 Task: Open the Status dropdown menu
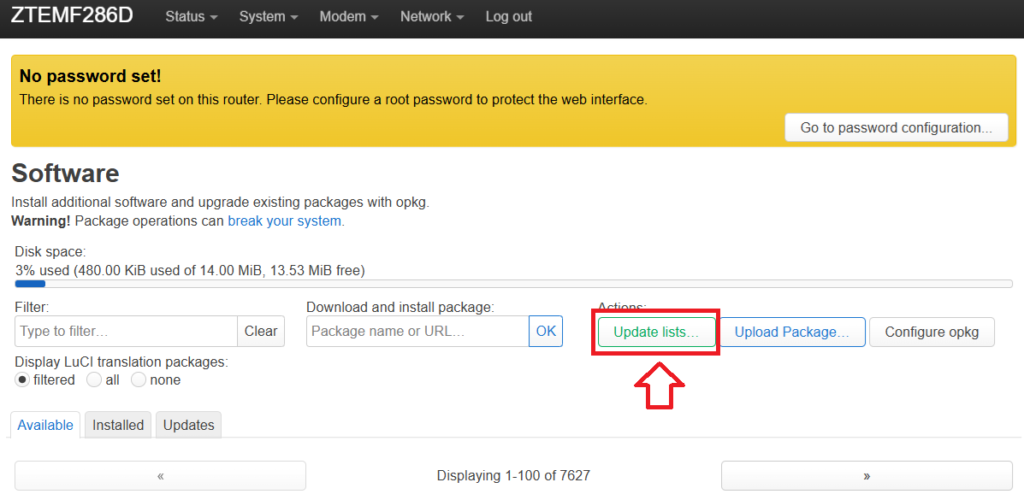tap(191, 17)
